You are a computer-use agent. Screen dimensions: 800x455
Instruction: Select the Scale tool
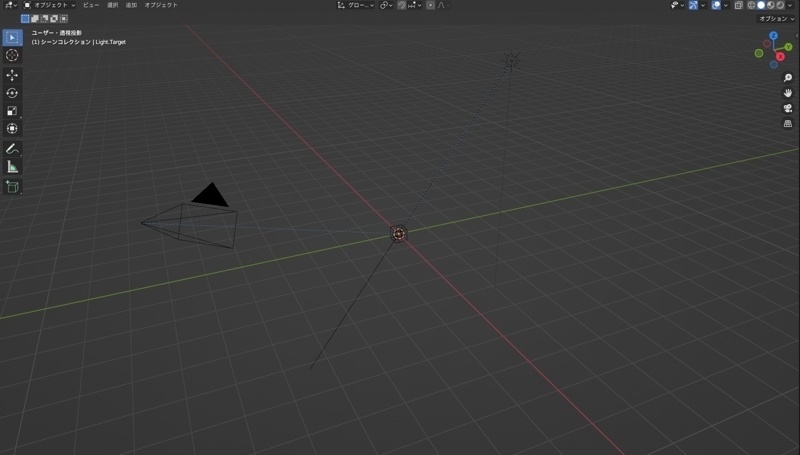[12, 111]
